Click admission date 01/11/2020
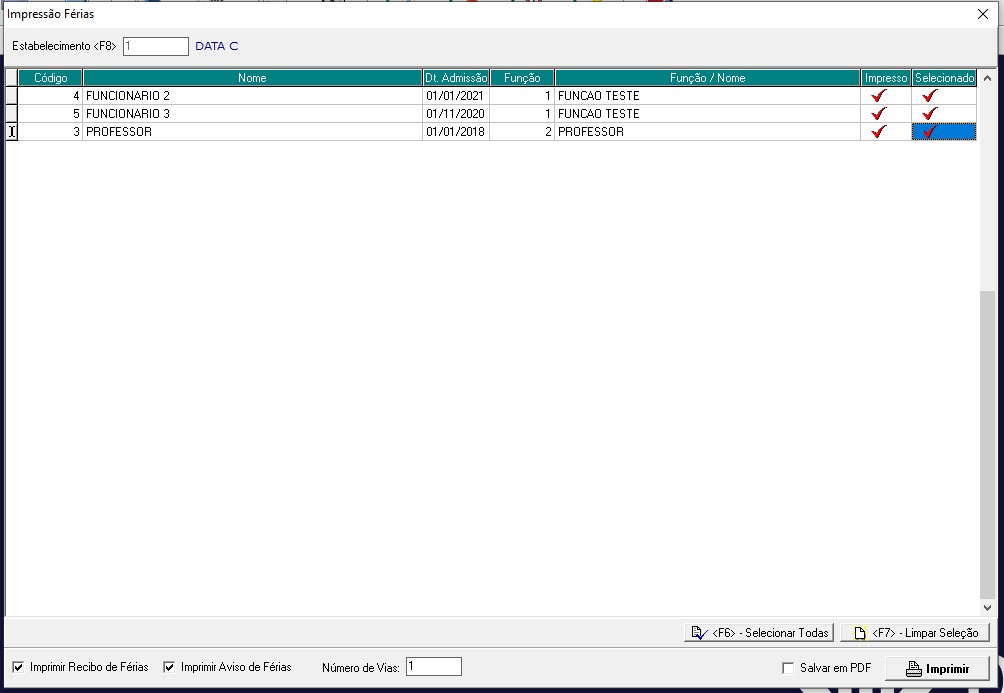 (x=456, y=113)
